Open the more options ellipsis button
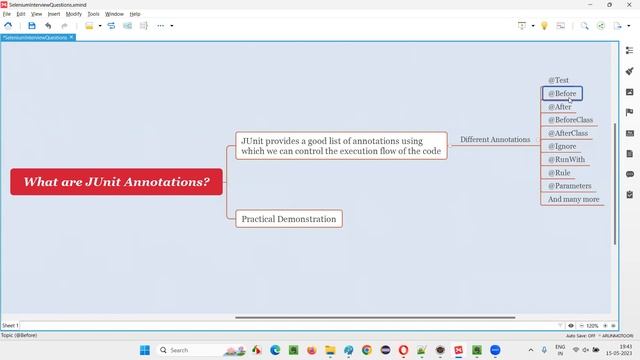The image size is (640, 360). [160, 26]
